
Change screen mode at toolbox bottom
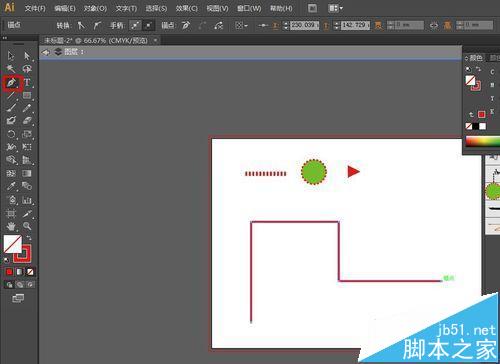tap(18, 298)
